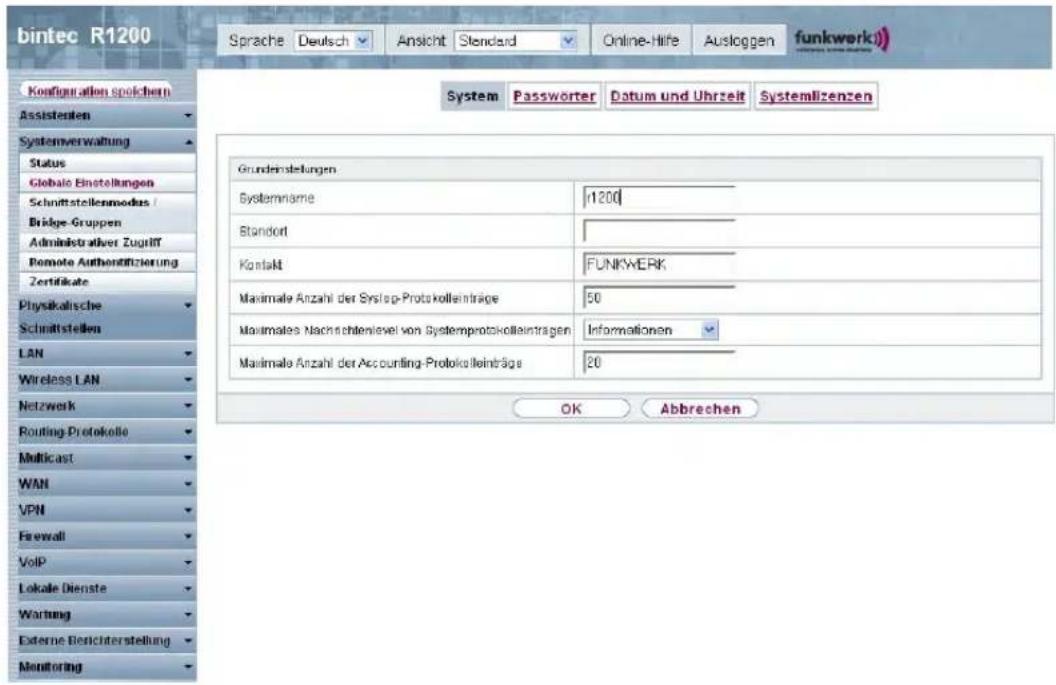The image size is (1056, 685).
Task: Expand the Netzwerk section
Action: click(x=106, y=406)
